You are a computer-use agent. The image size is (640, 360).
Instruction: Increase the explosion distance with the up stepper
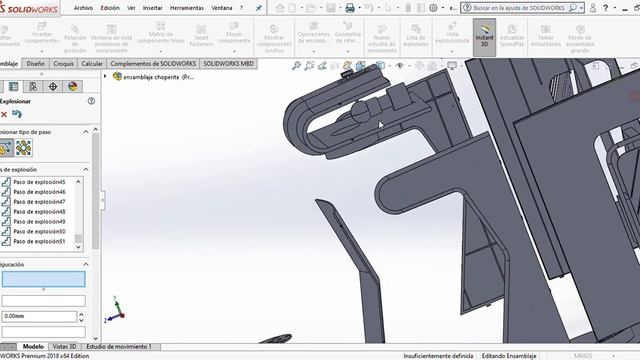(81, 314)
